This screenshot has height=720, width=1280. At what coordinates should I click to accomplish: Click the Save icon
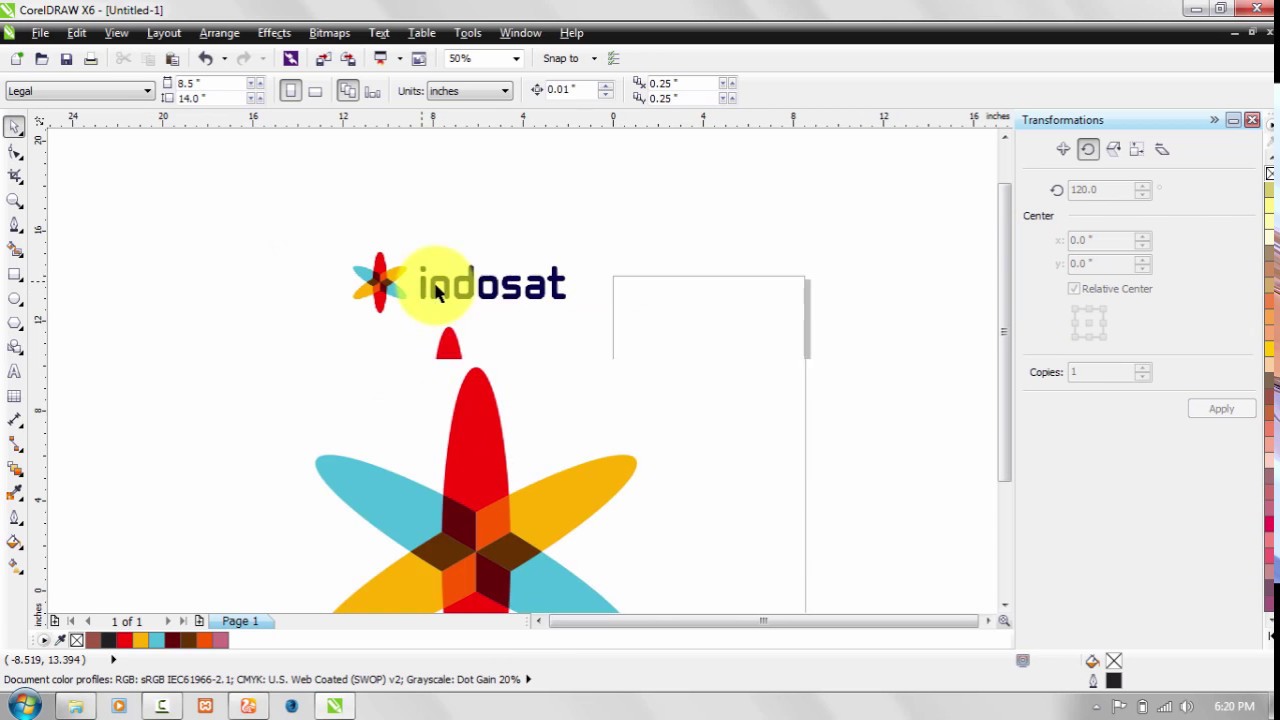click(x=66, y=59)
